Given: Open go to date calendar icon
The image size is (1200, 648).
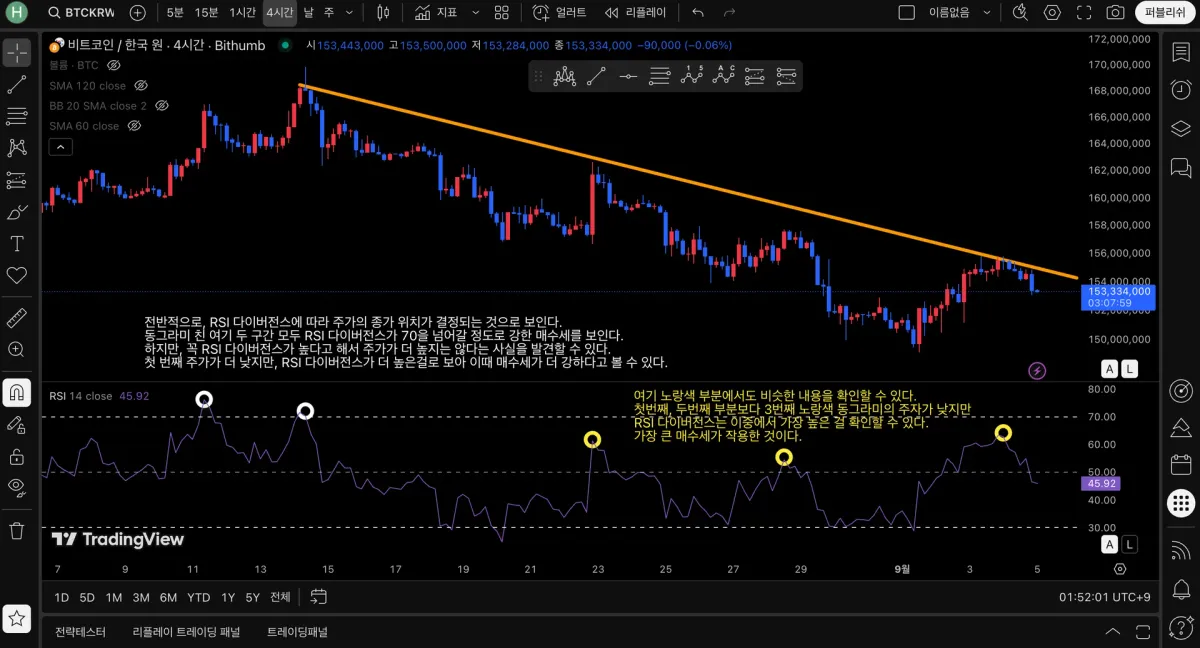Looking at the screenshot, I should pyautogui.click(x=319, y=597).
